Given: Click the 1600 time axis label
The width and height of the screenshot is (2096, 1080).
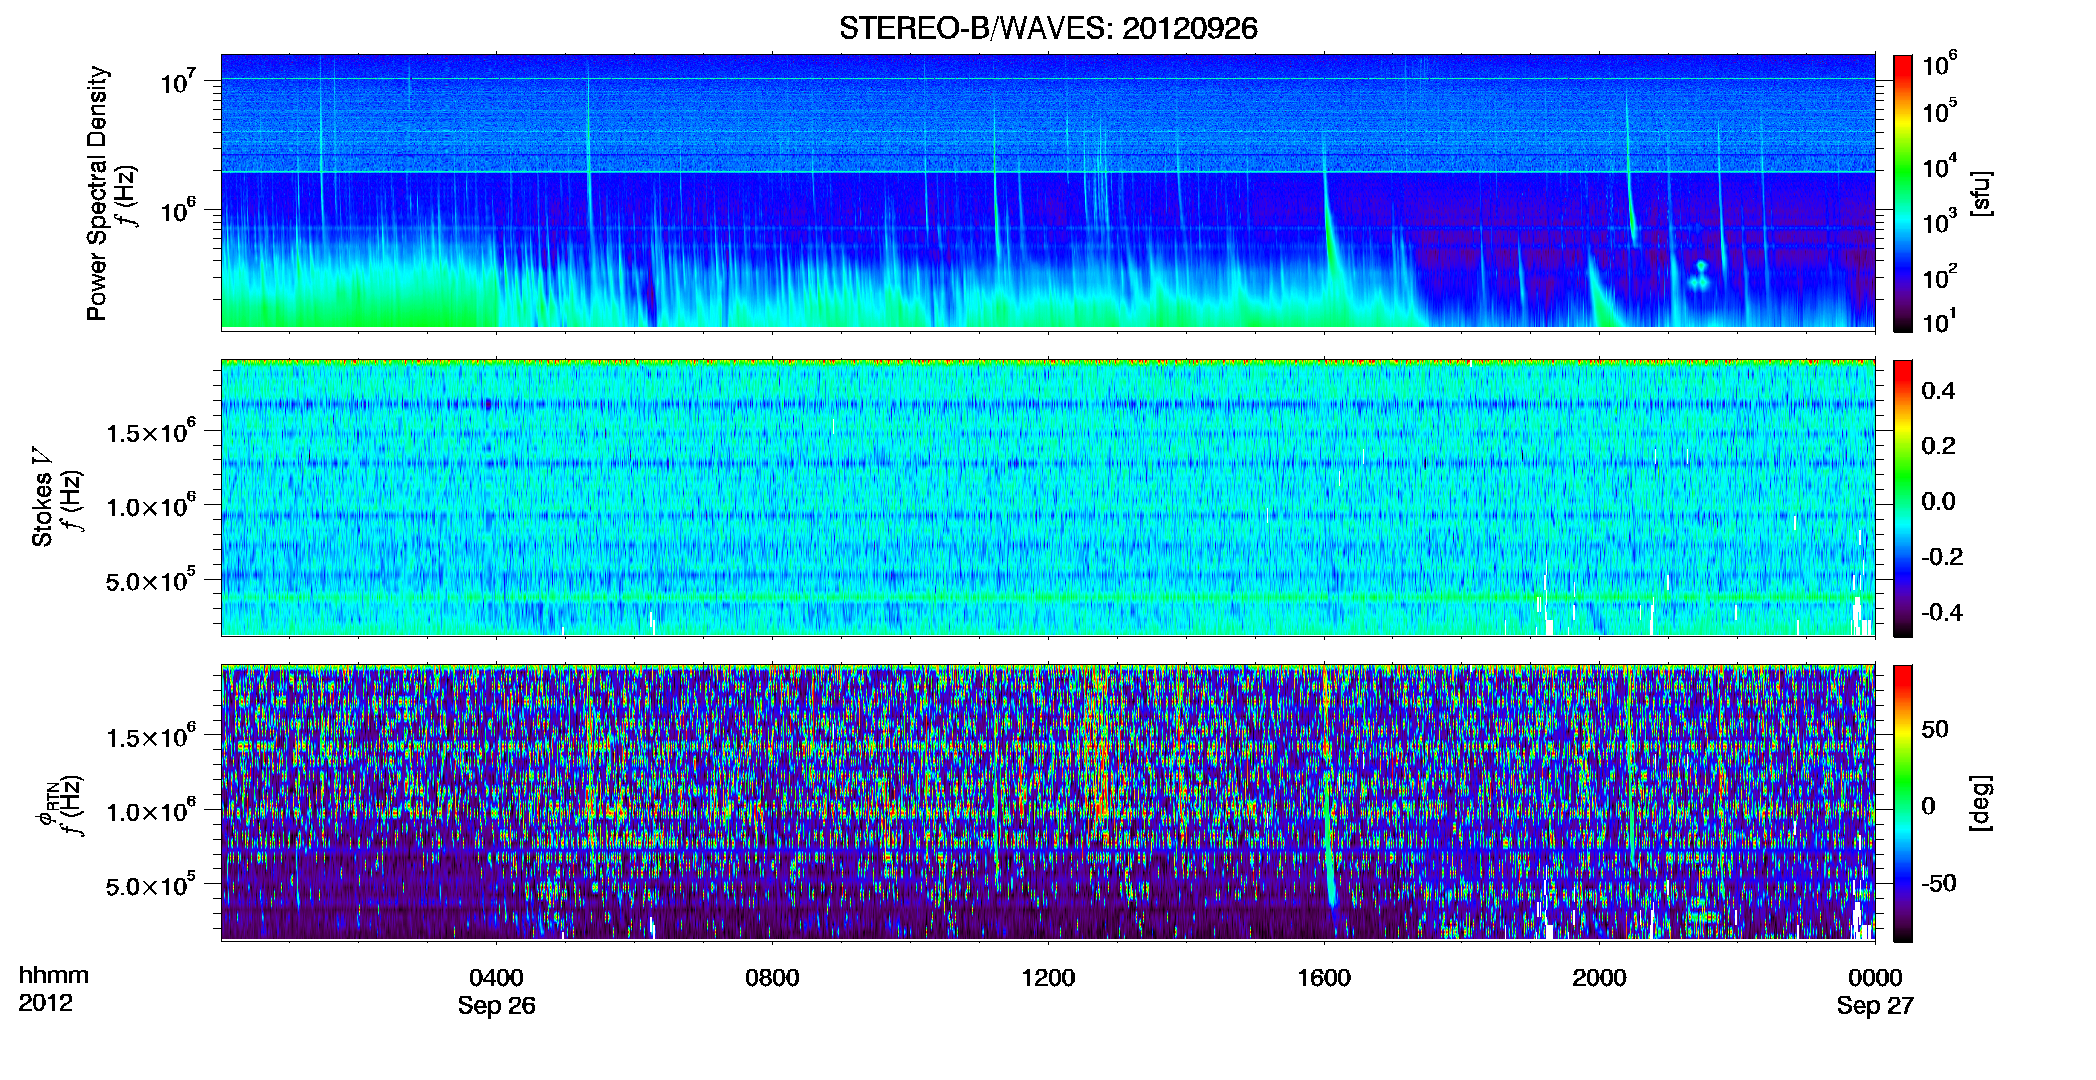Looking at the screenshot, I should [x=1324, y=978].
